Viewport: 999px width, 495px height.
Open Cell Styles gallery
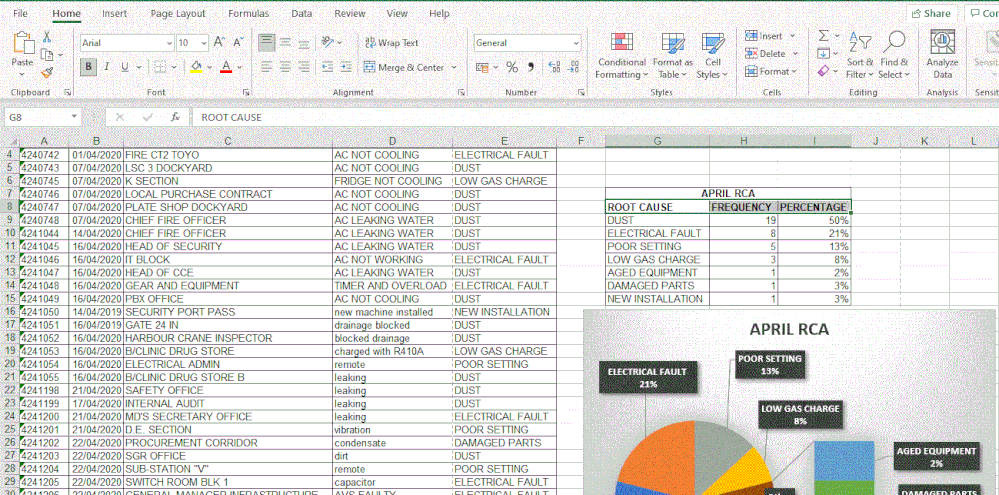[712, 55]
